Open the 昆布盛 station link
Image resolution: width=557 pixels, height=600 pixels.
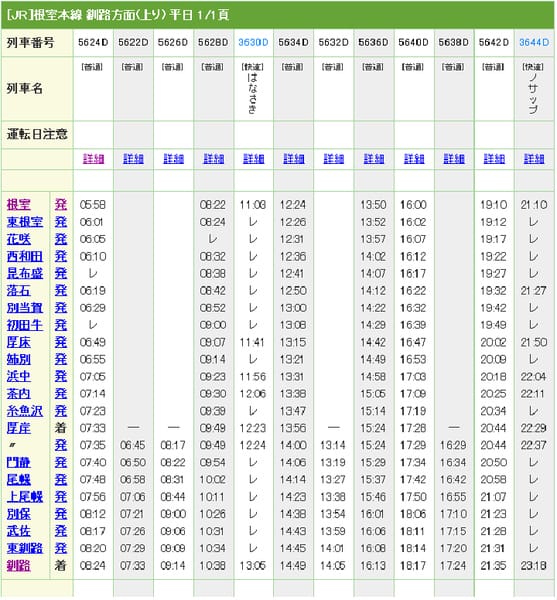pos(25,274)
